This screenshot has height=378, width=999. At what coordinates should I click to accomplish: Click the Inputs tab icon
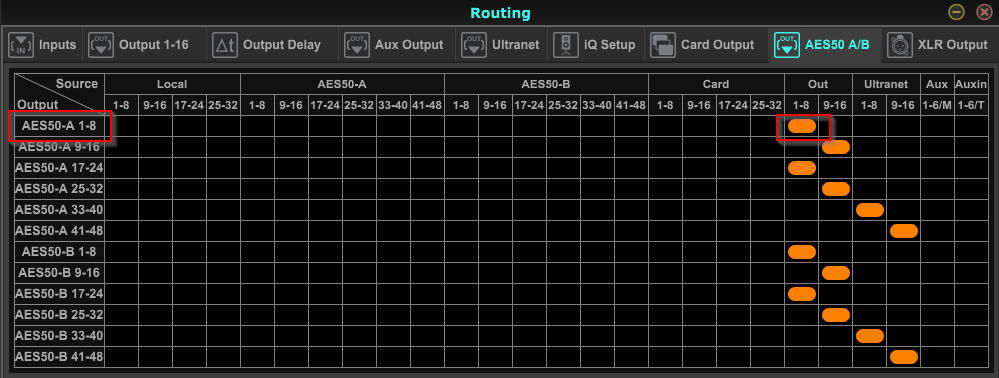[20, 45]
